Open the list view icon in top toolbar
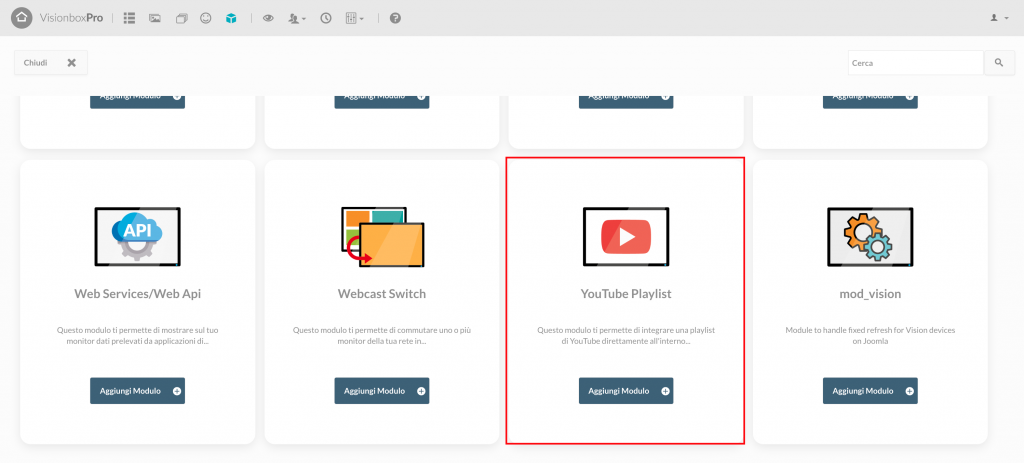 point(129,18)
